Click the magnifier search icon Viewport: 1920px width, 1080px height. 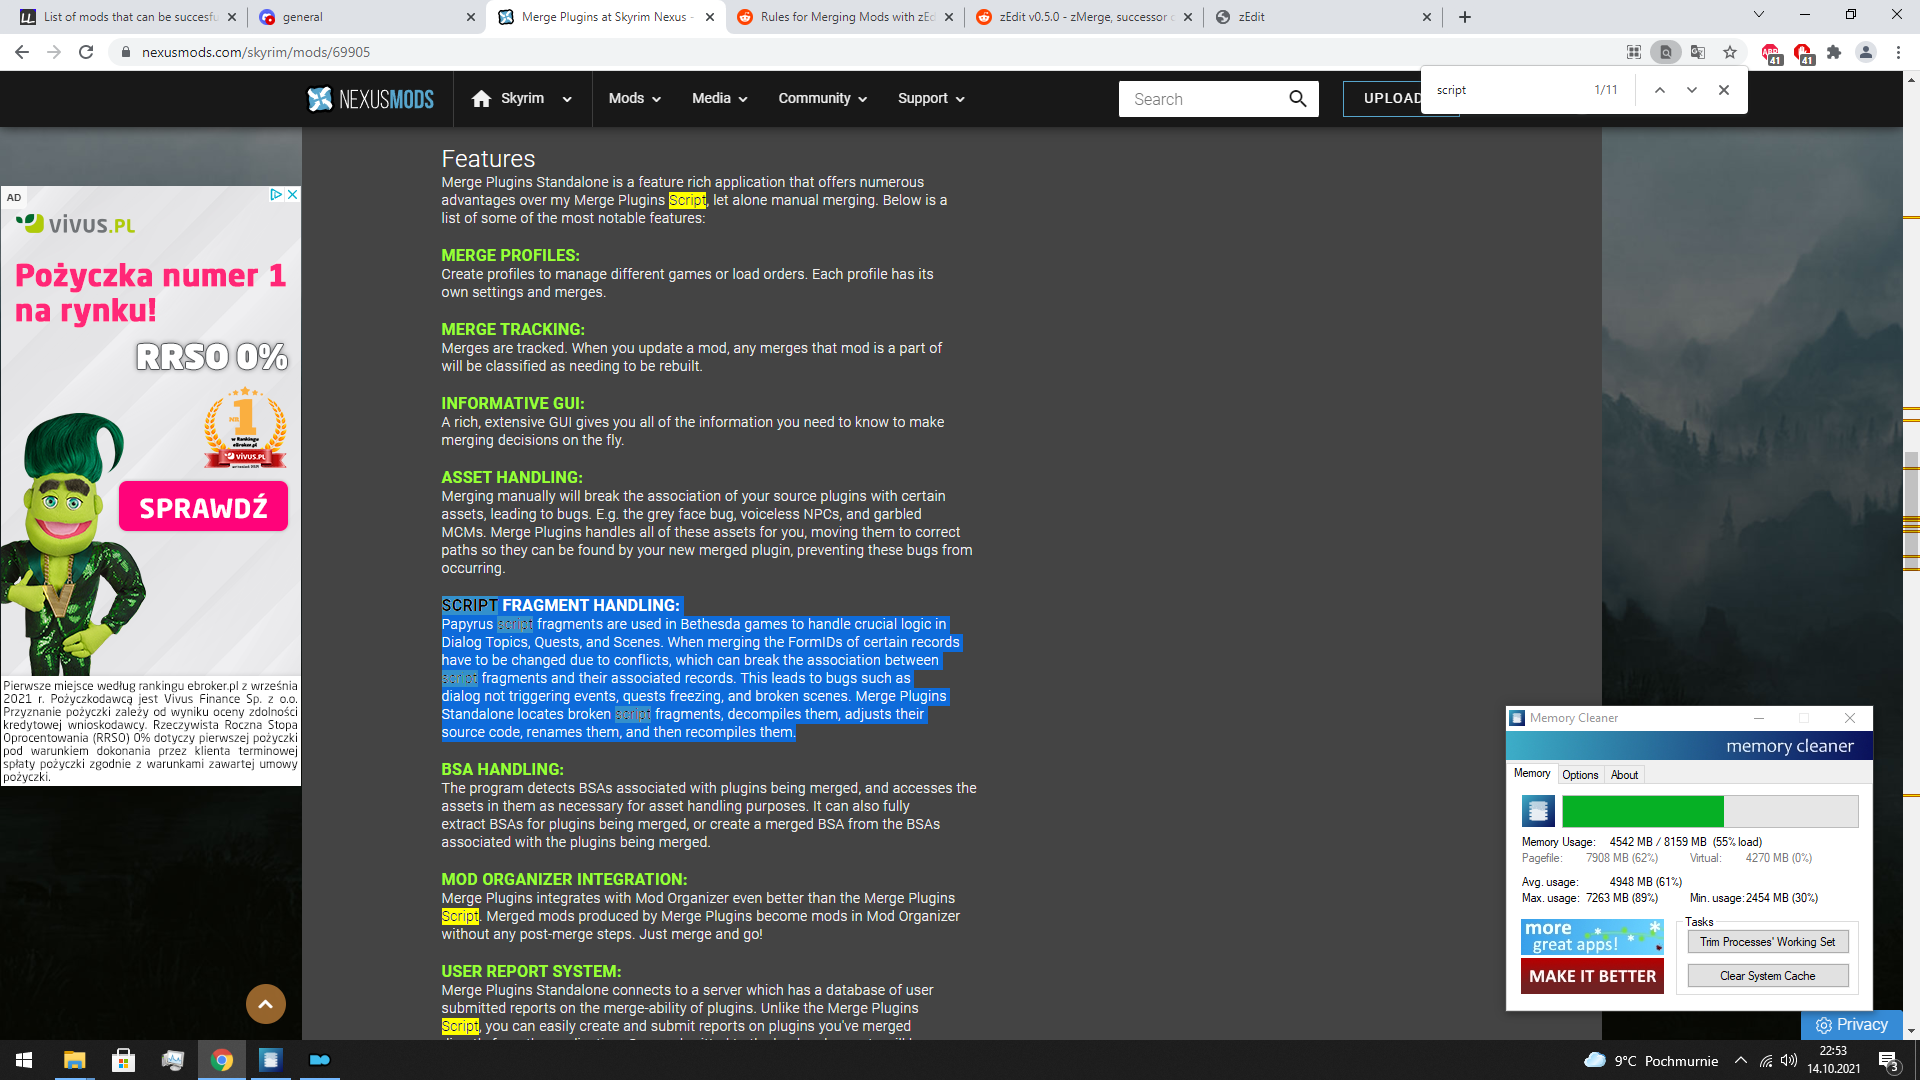tap(1298, 99)
